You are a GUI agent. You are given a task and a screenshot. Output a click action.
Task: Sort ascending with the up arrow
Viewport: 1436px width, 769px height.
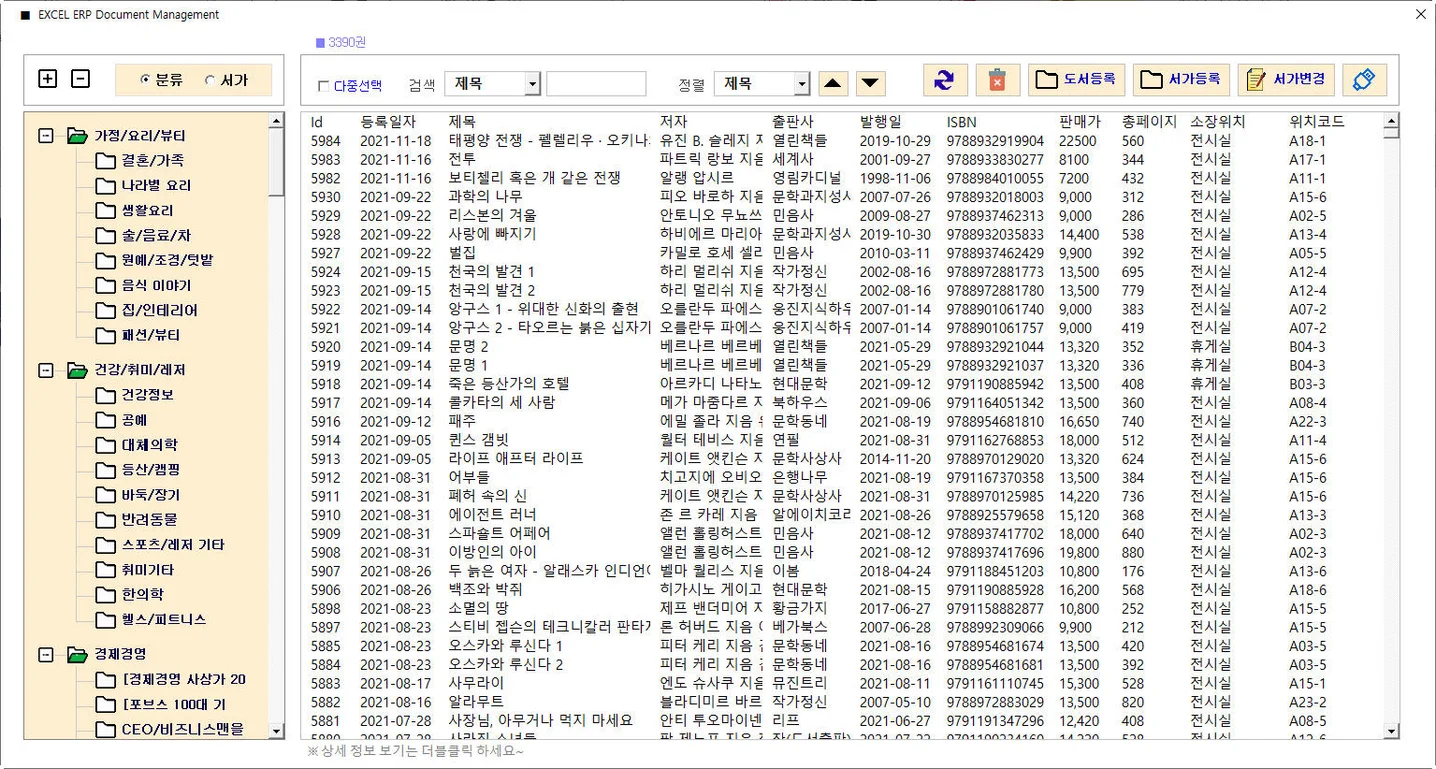(834, 84)
